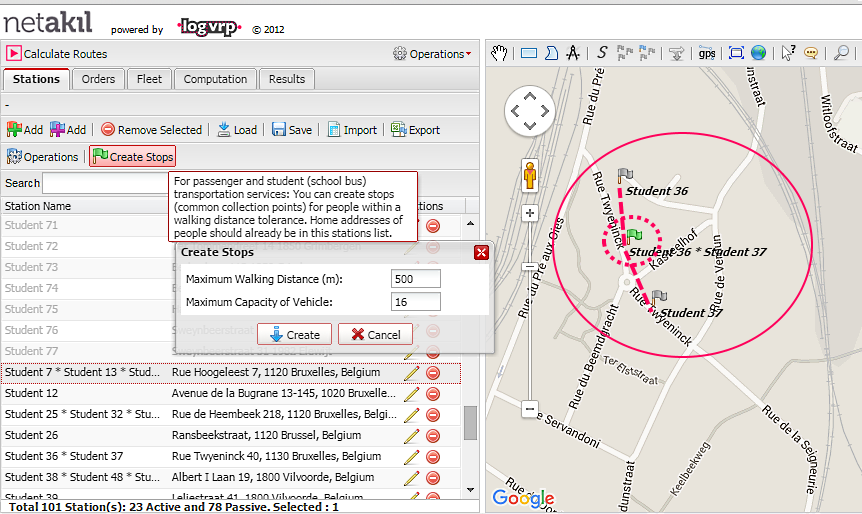Select the polygon selection map tool
The image size is (862, 514).
[x=551, y=53]
